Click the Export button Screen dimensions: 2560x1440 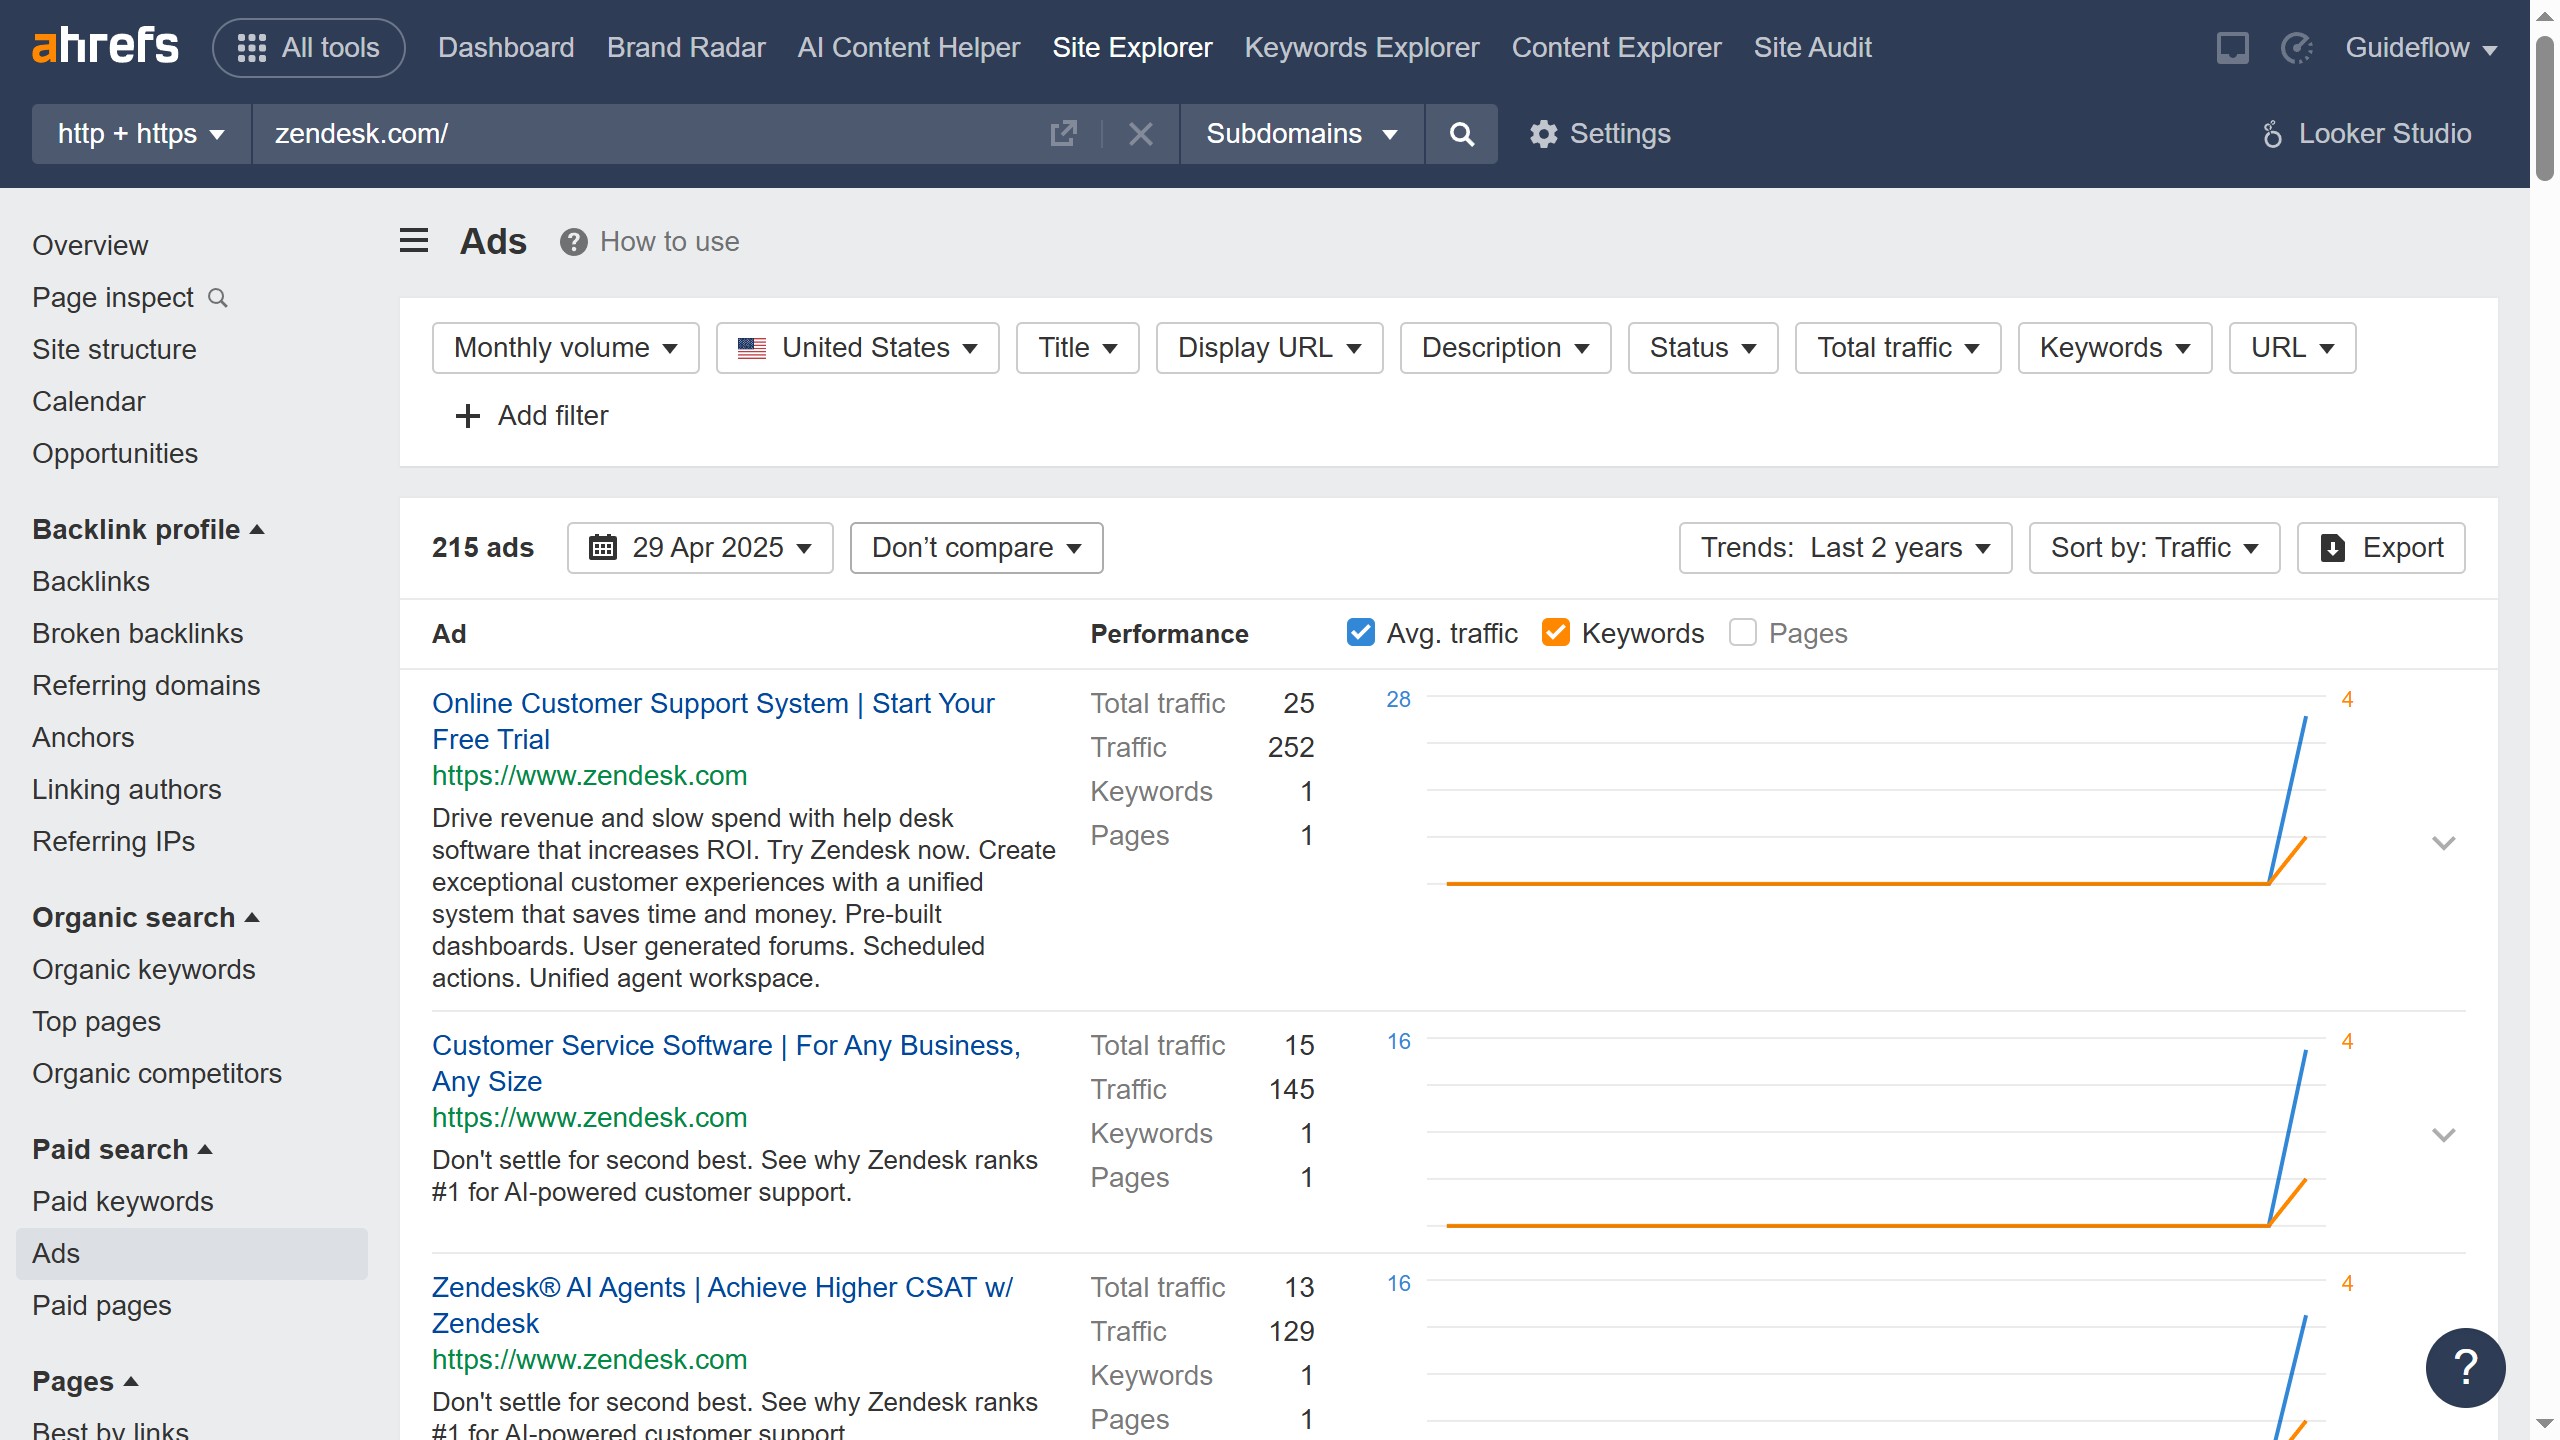pyautogui.click(x=2380, y=548)
